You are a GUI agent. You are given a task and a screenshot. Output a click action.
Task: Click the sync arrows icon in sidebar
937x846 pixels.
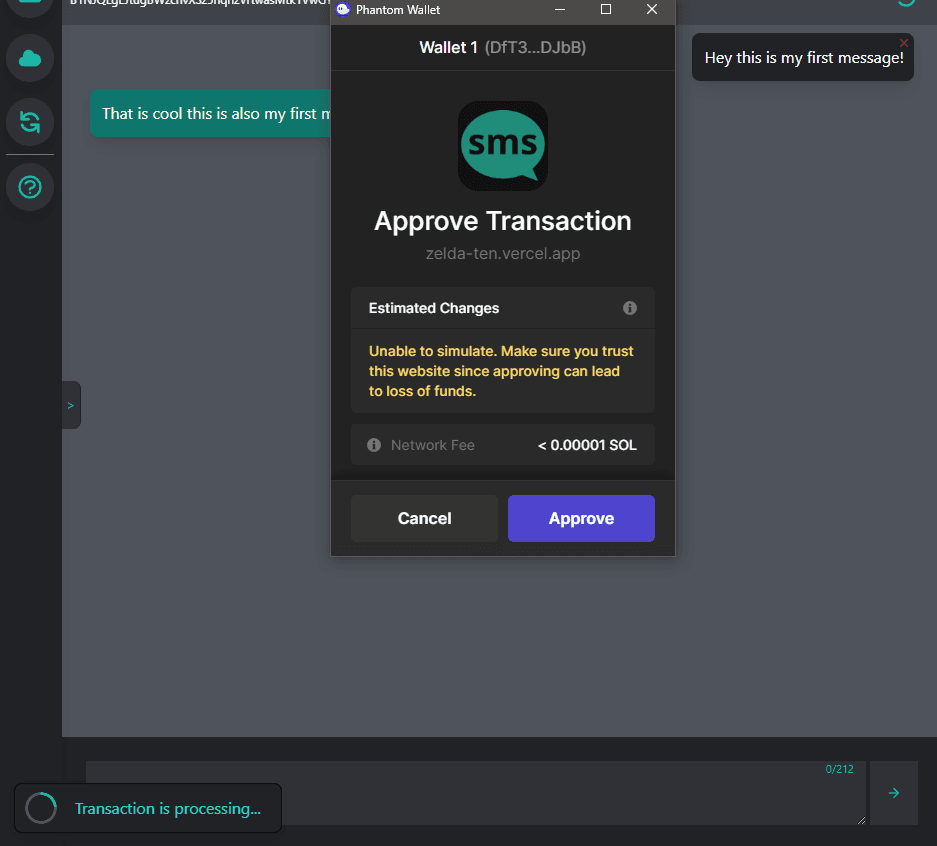(x=30, y=123)
